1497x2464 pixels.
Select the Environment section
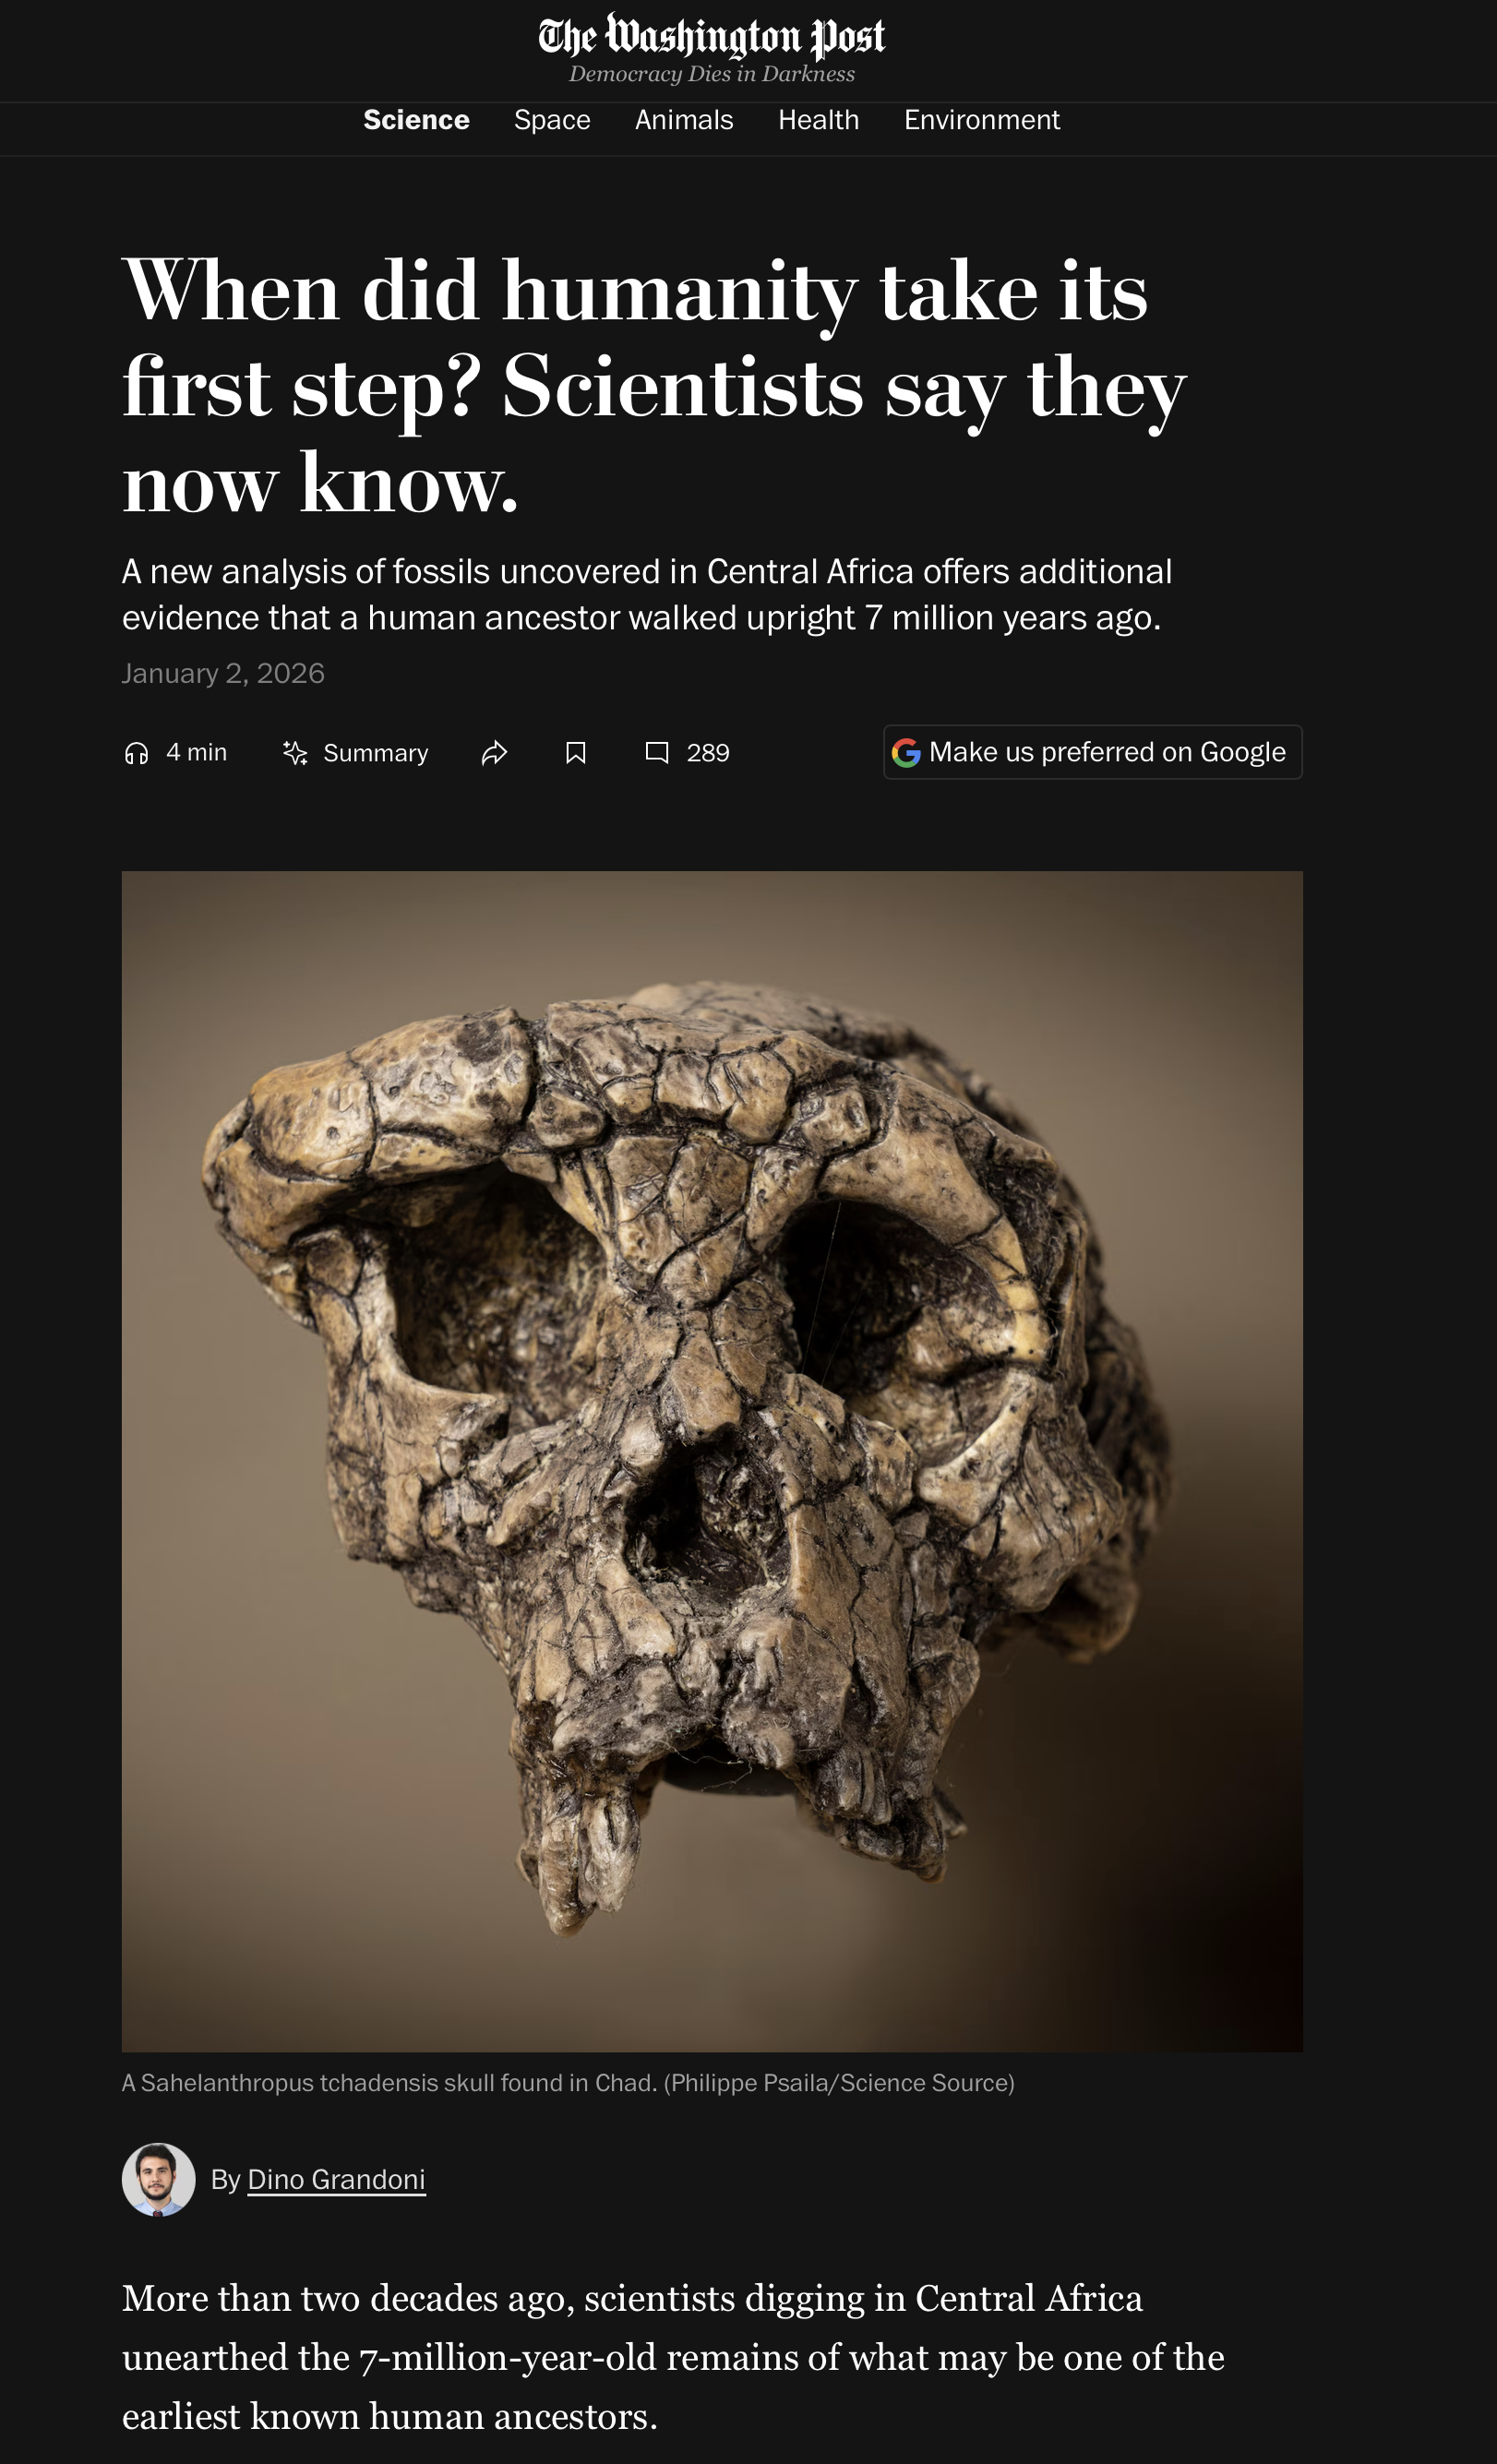982,120
